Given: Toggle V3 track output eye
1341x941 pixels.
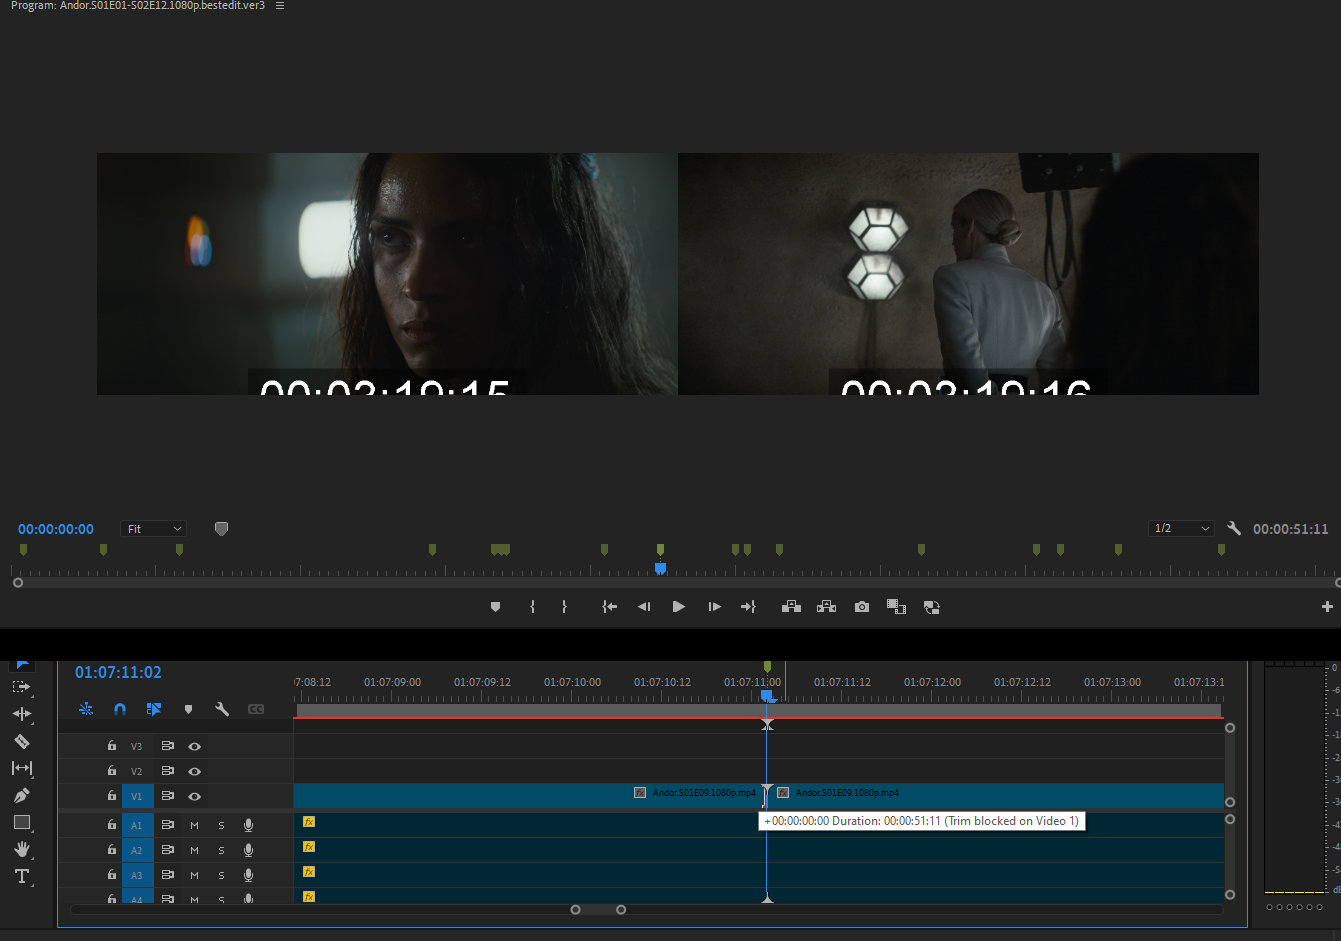Looking at the screenshot, I should pyautogui.click(x=195, y=746).
